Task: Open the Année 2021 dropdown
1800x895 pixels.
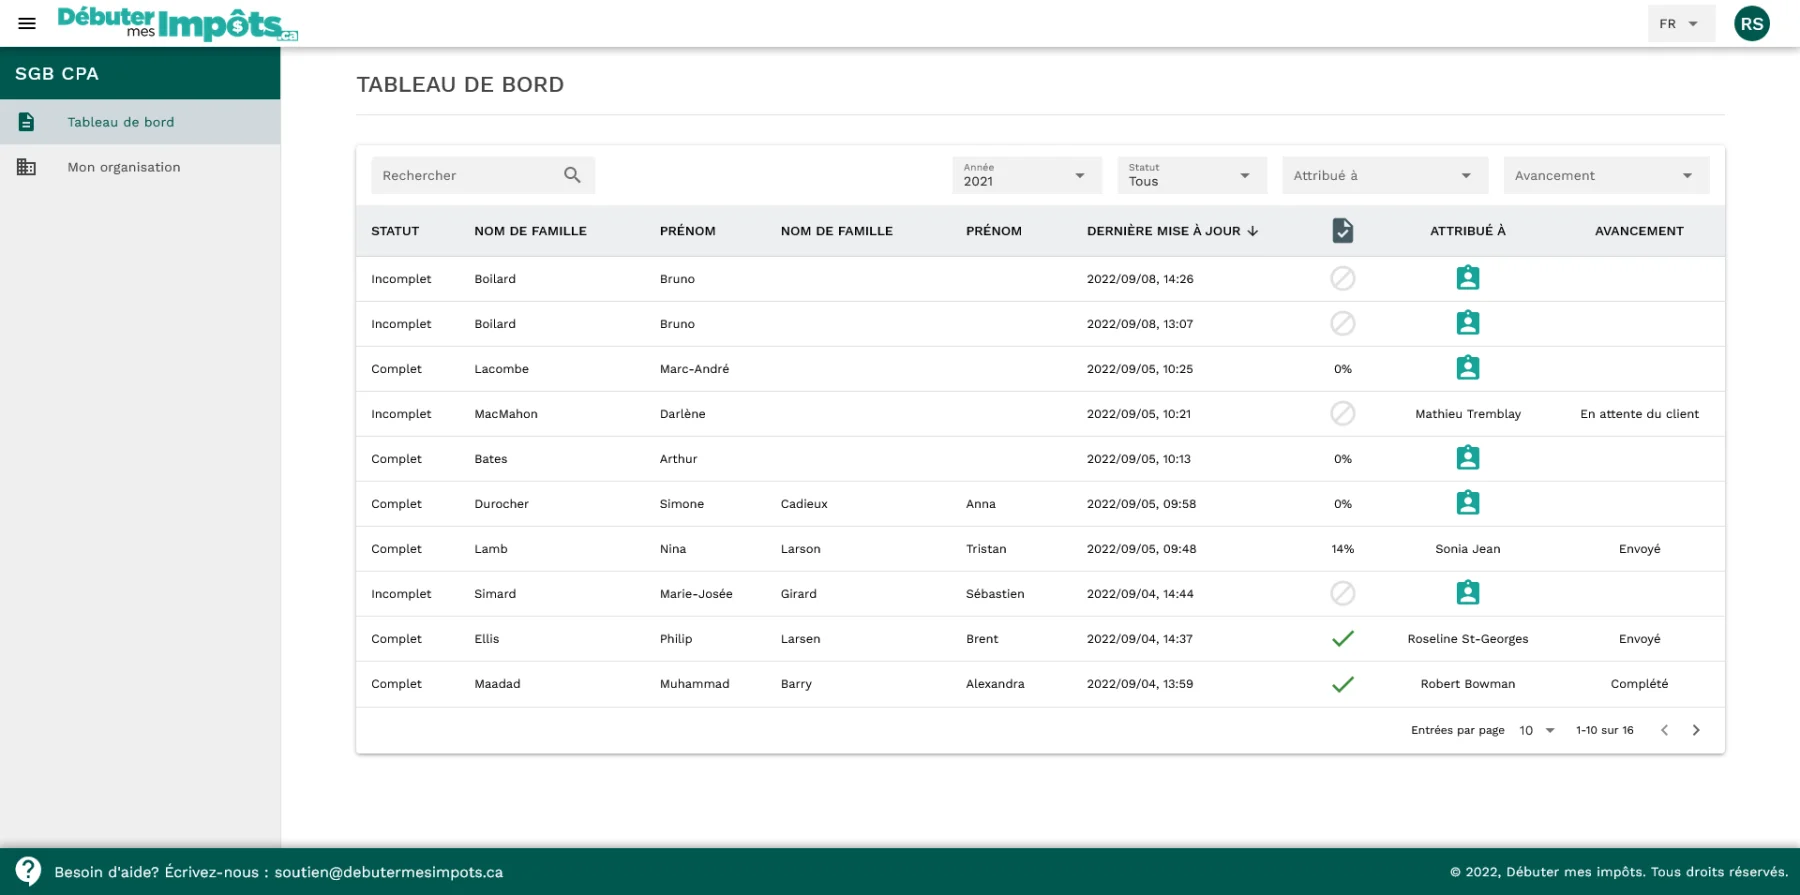Action: [x=1027, y=175]
